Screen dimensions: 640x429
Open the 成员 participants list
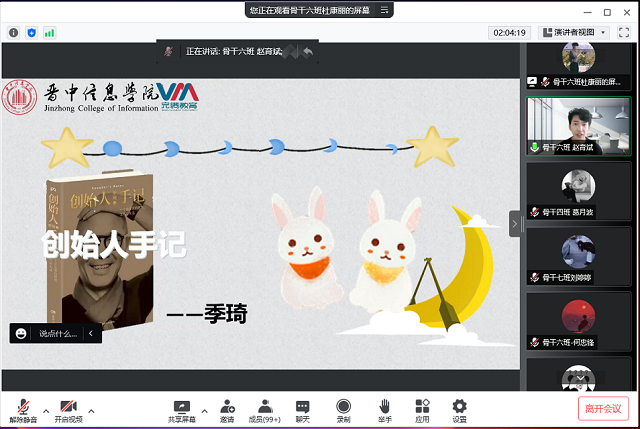(265, 411)
